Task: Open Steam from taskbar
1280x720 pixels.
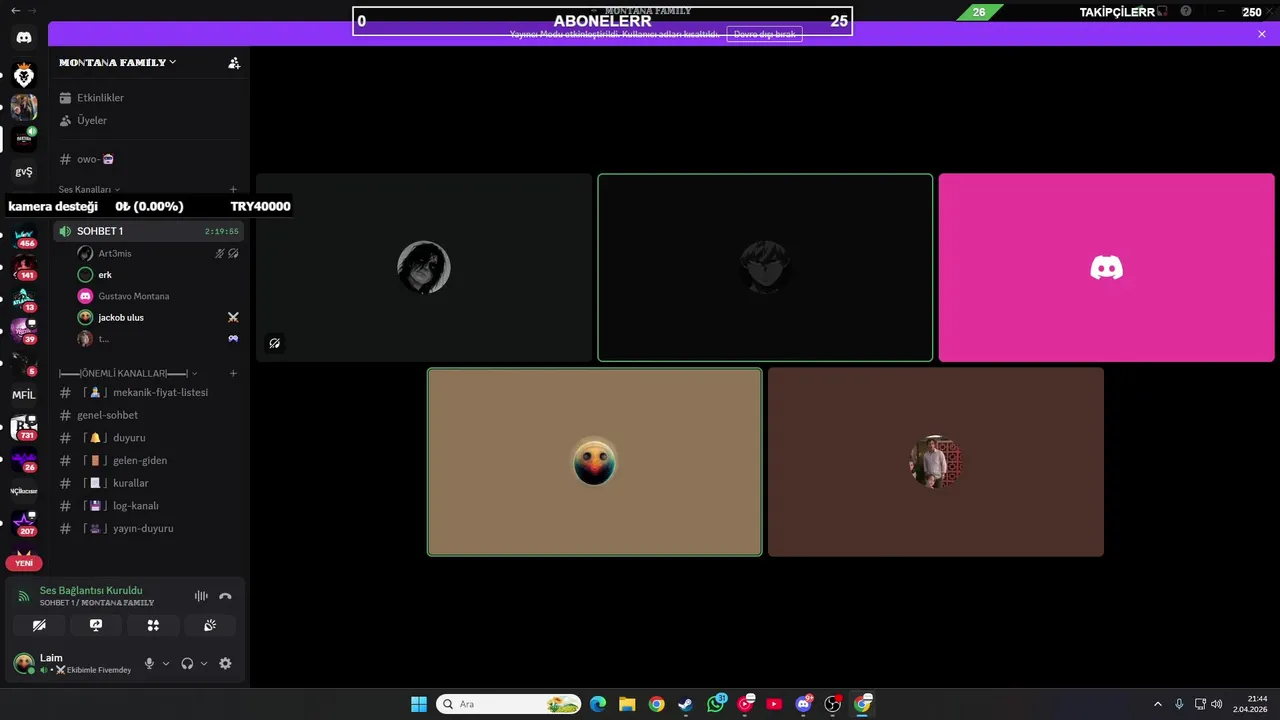Action: coord(685,704)
